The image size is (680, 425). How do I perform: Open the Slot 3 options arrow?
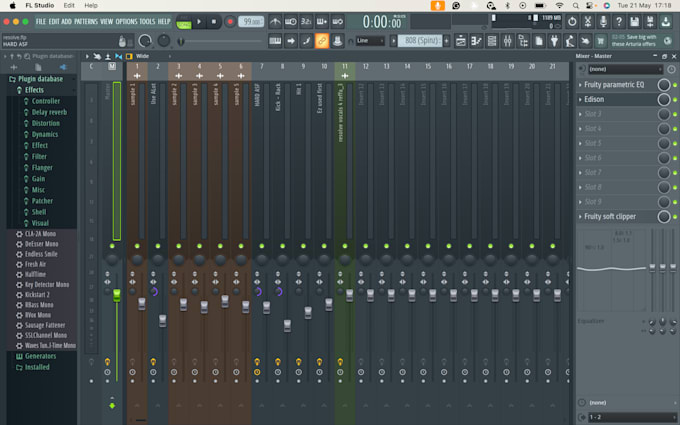click(580, 114)
